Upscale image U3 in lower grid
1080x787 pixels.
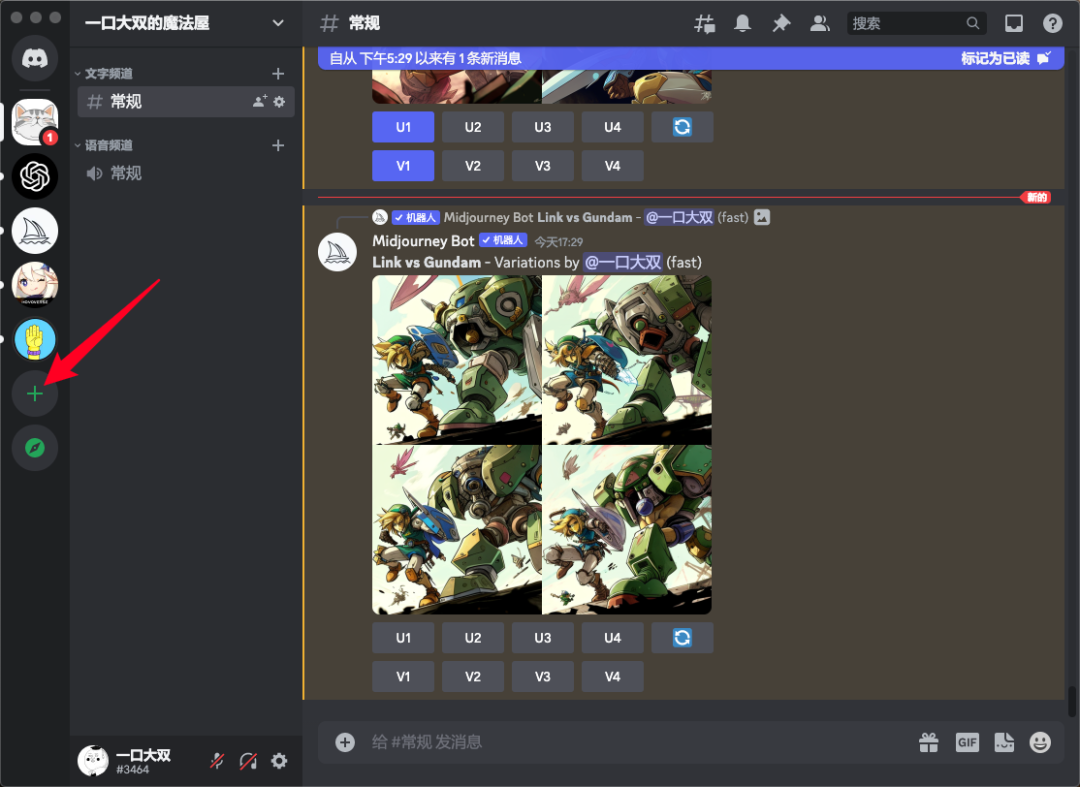click(543, 638)
